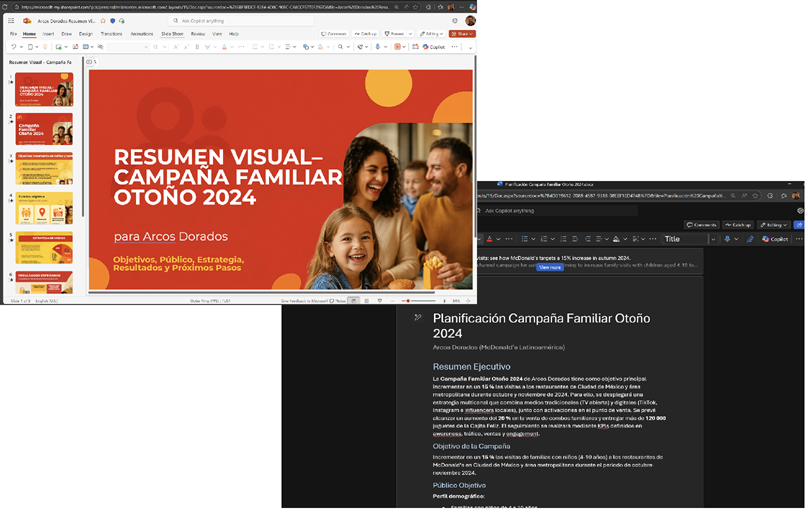
Task: Increase font size in PowerPoint ribbon
Action: [x=176, y=47]
